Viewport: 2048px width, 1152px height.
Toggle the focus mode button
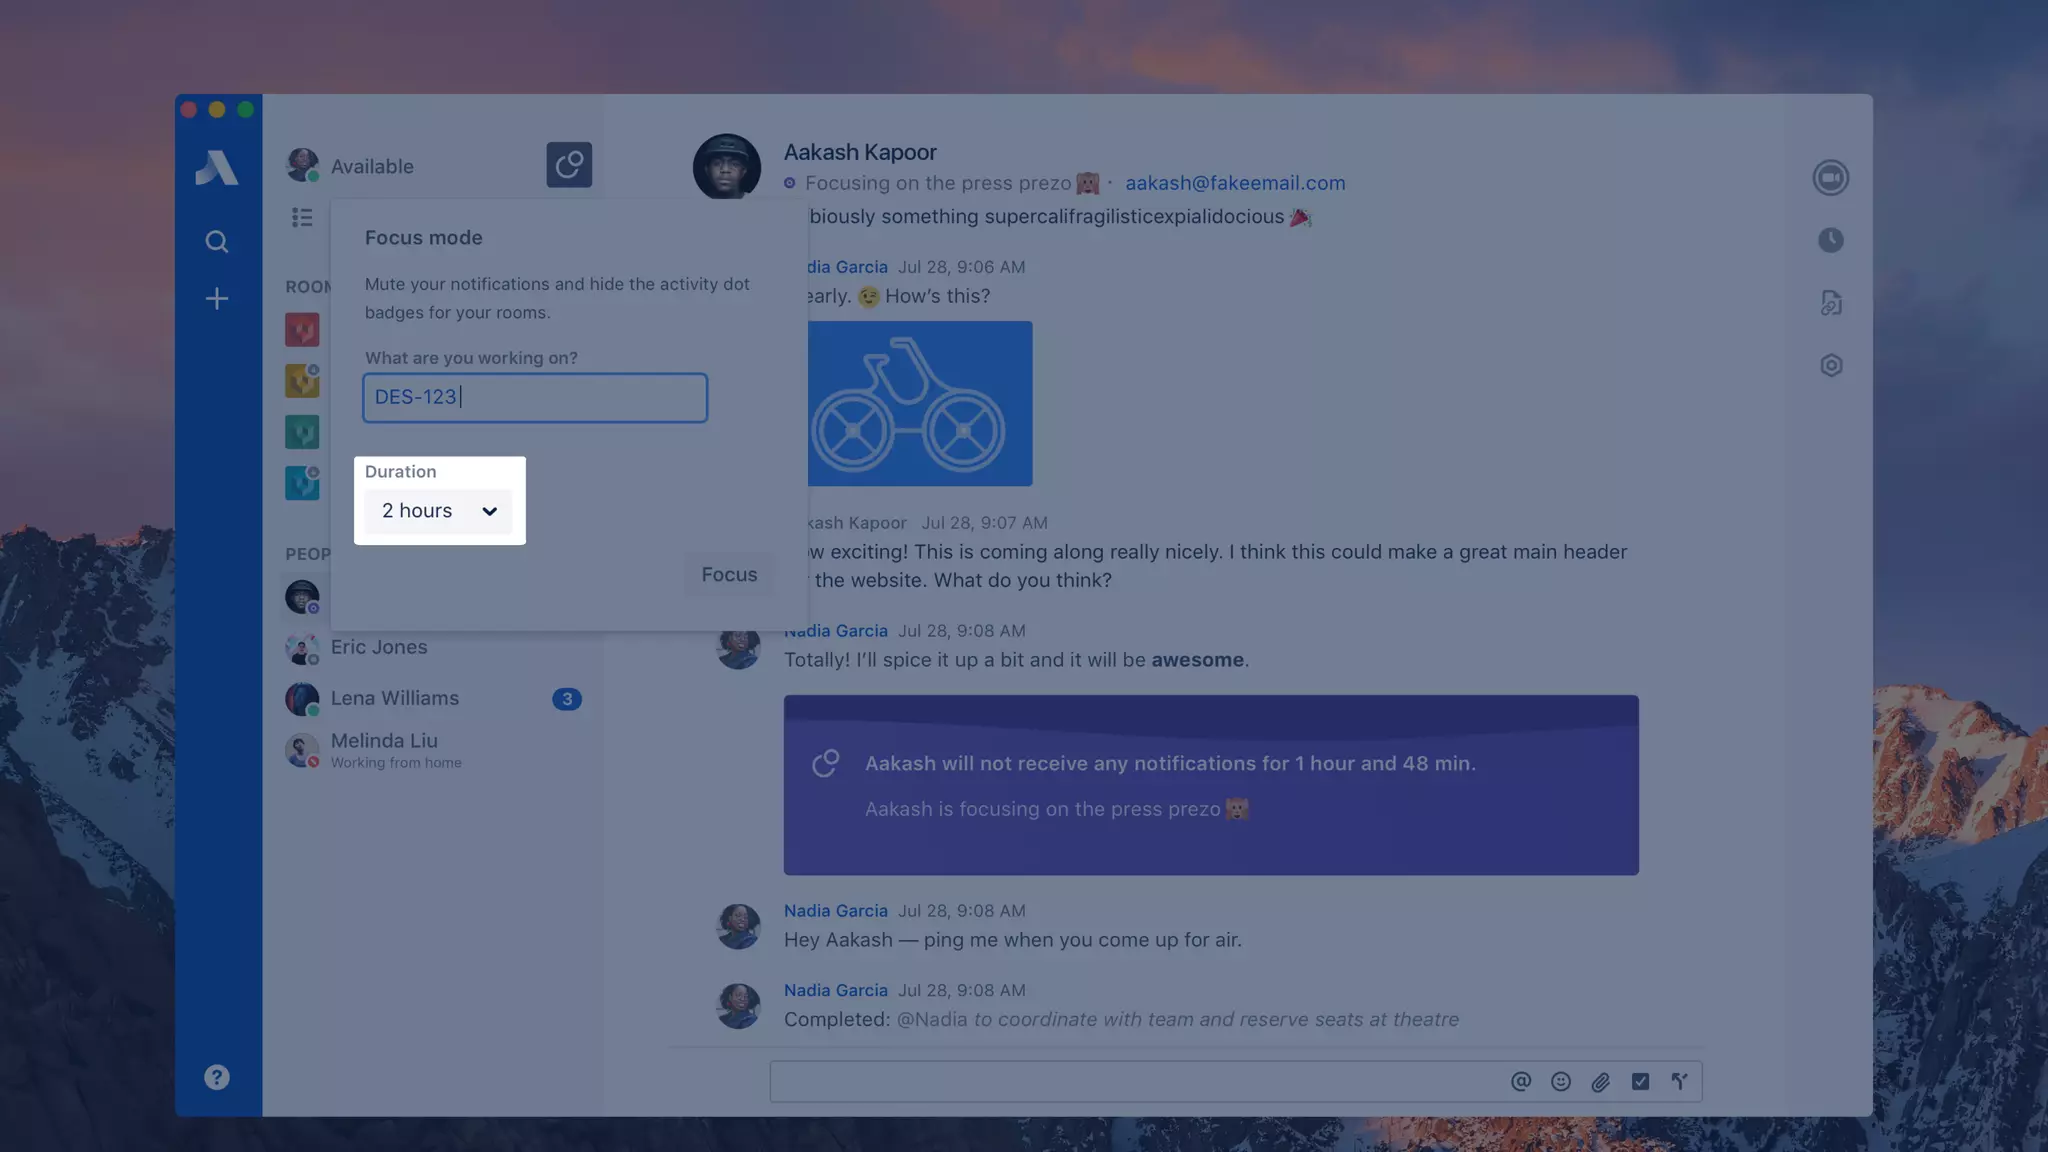569,165
